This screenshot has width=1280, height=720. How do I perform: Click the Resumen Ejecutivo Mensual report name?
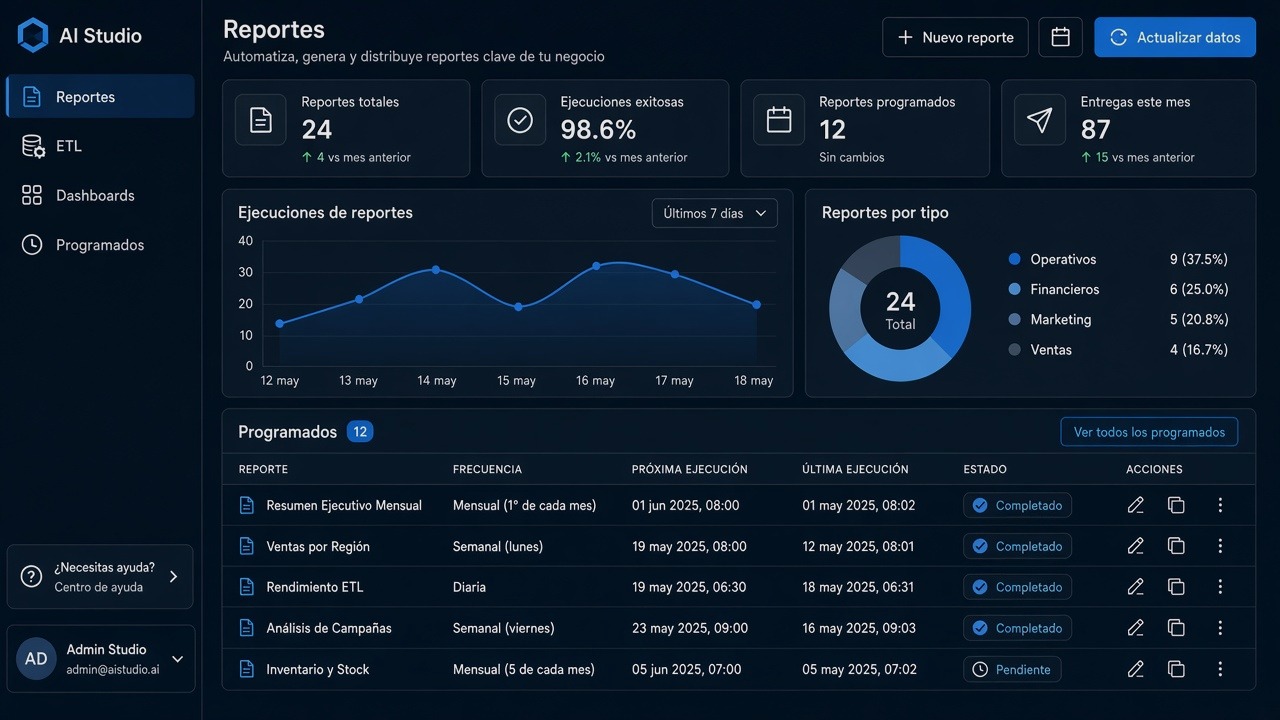(x=344, y=505)
